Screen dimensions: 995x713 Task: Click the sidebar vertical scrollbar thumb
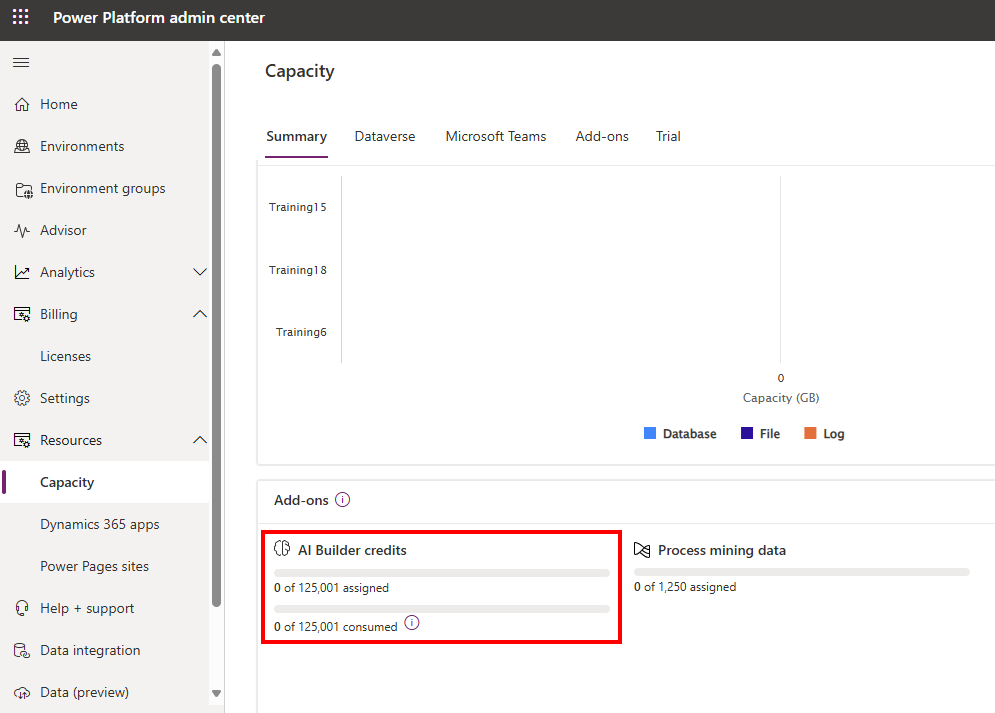click(x=216, y=336)
